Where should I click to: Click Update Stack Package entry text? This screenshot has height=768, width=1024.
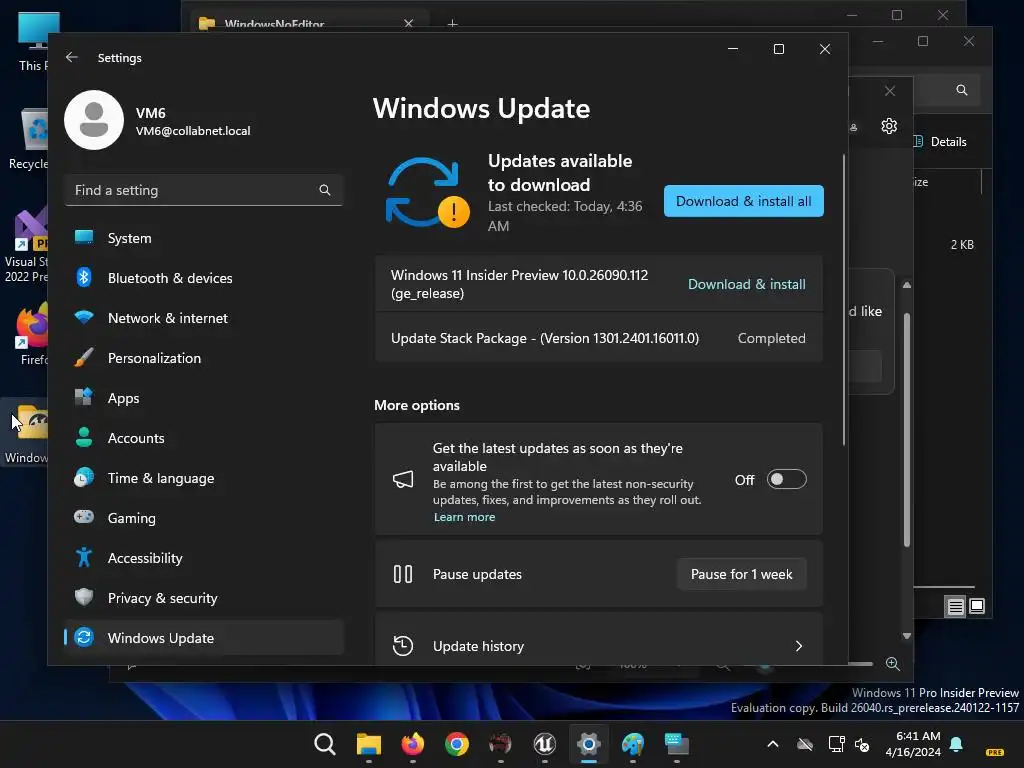click(x=545, y=338)
